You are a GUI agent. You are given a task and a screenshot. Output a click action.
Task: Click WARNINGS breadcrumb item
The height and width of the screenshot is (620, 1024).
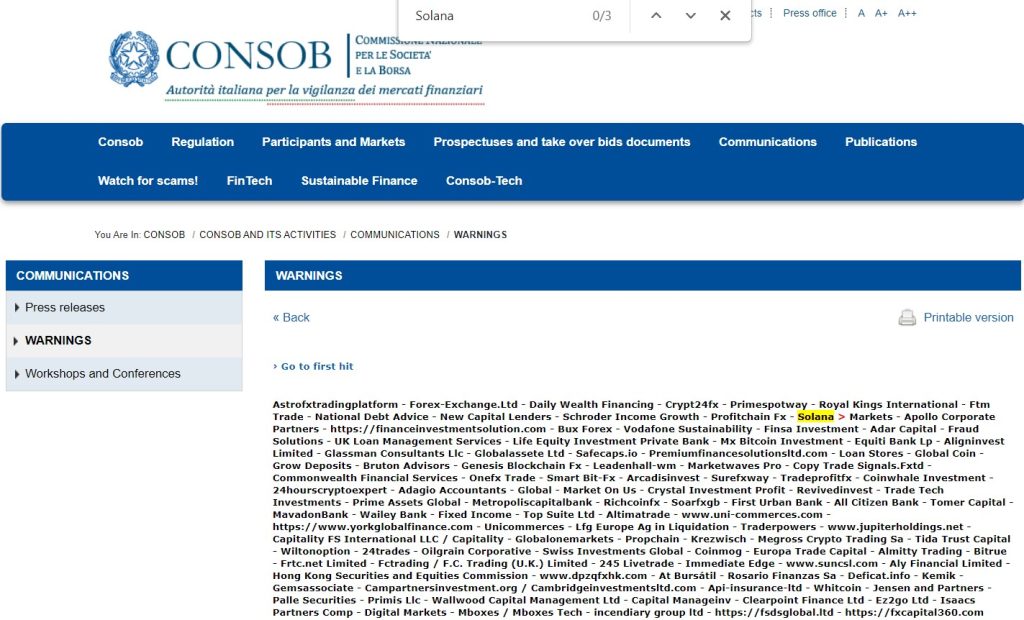pos(480,235)
